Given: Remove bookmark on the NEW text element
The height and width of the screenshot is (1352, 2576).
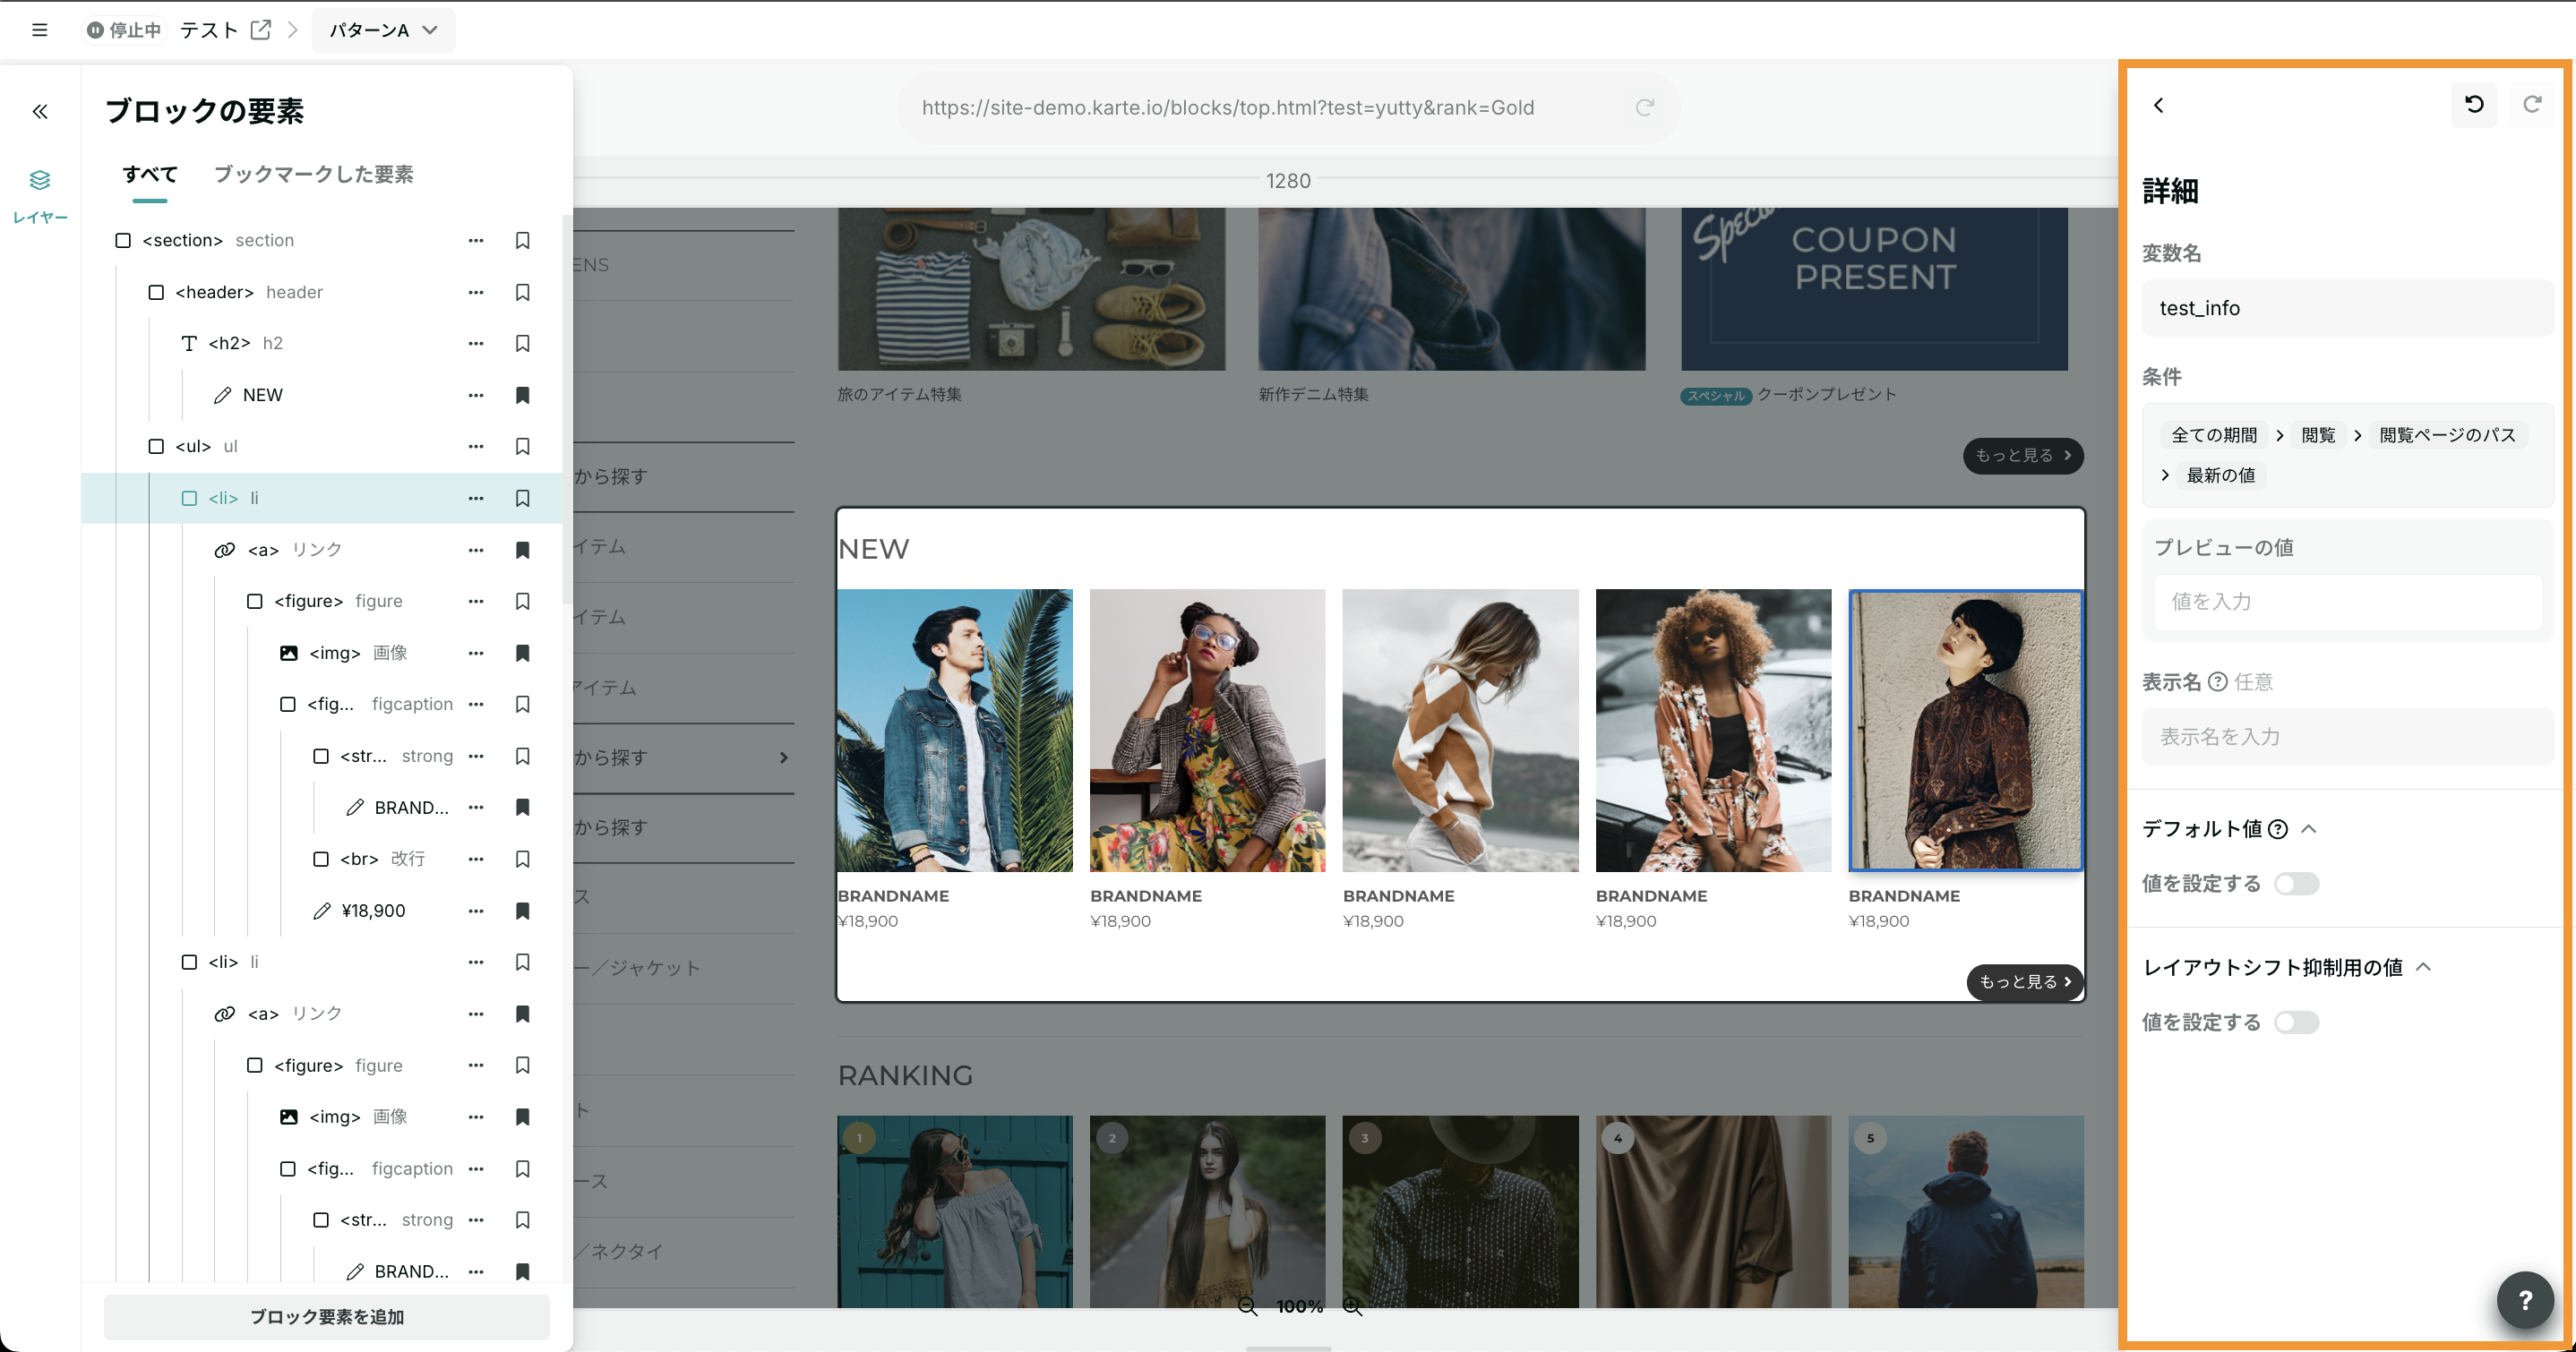Looking at the screenshot, I should click(522, 395).
